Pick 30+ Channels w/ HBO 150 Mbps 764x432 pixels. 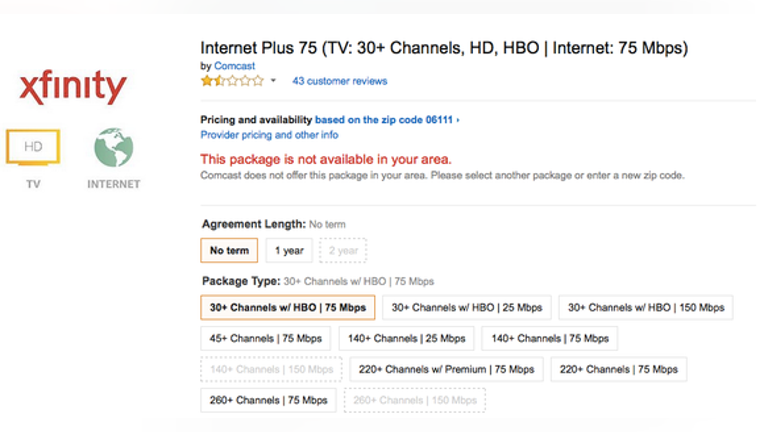(646, 307)
